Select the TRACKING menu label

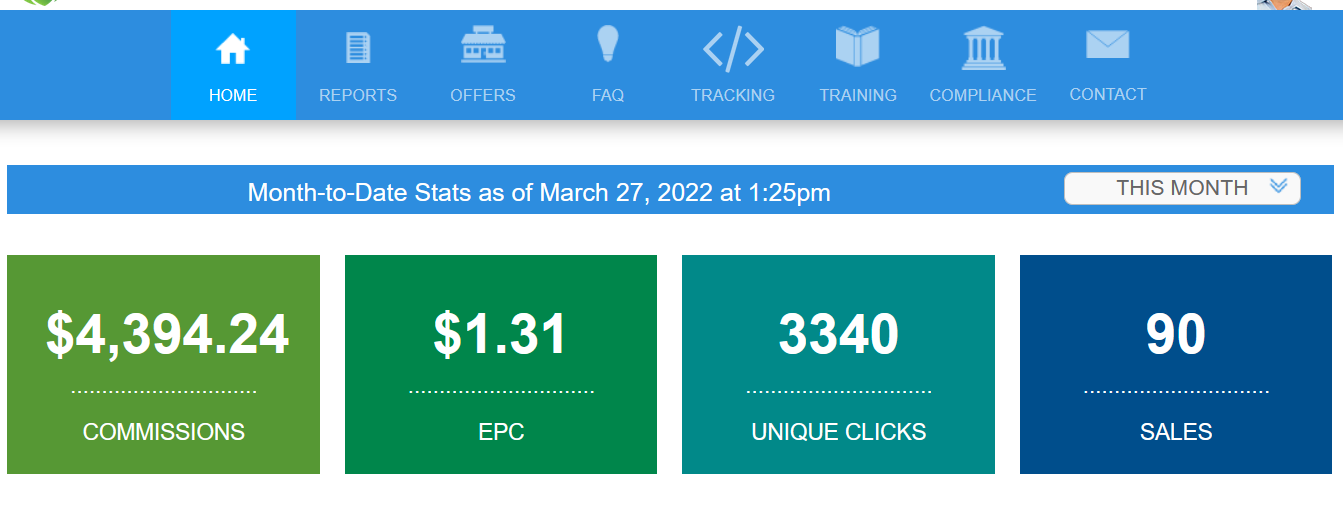click(733, 95)
